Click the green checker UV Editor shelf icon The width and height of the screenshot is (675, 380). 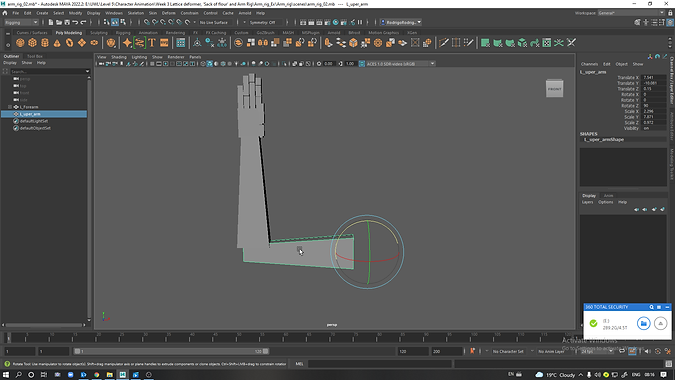547,43
